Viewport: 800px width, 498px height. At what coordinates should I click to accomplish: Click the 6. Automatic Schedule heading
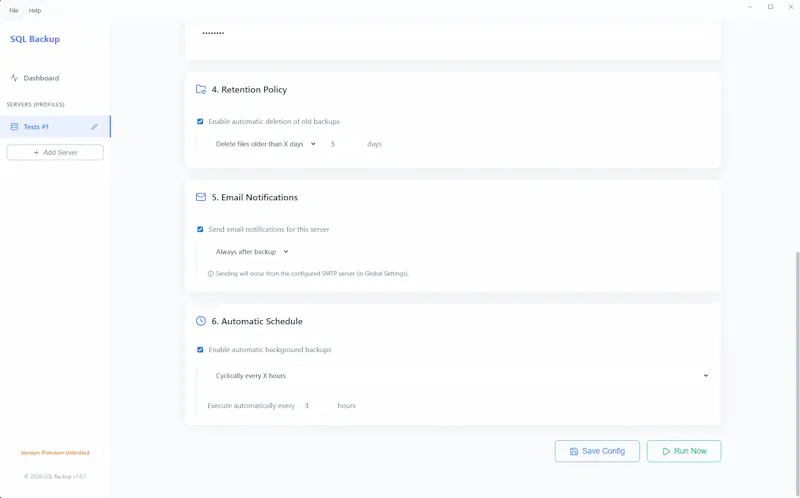257,321
